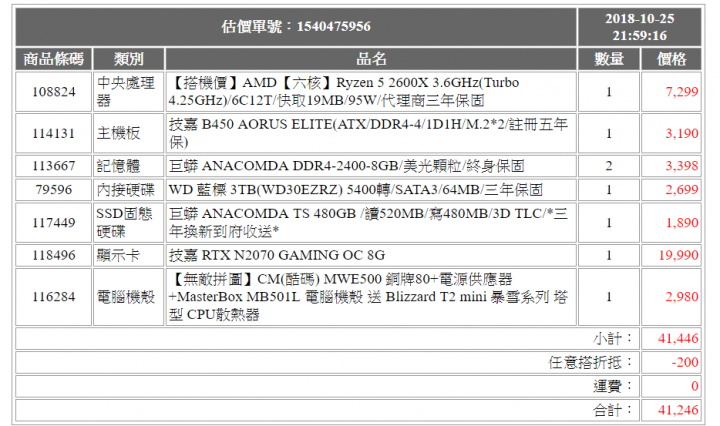Click the discount value -200
720x426 pixels.
pos(685,363)
